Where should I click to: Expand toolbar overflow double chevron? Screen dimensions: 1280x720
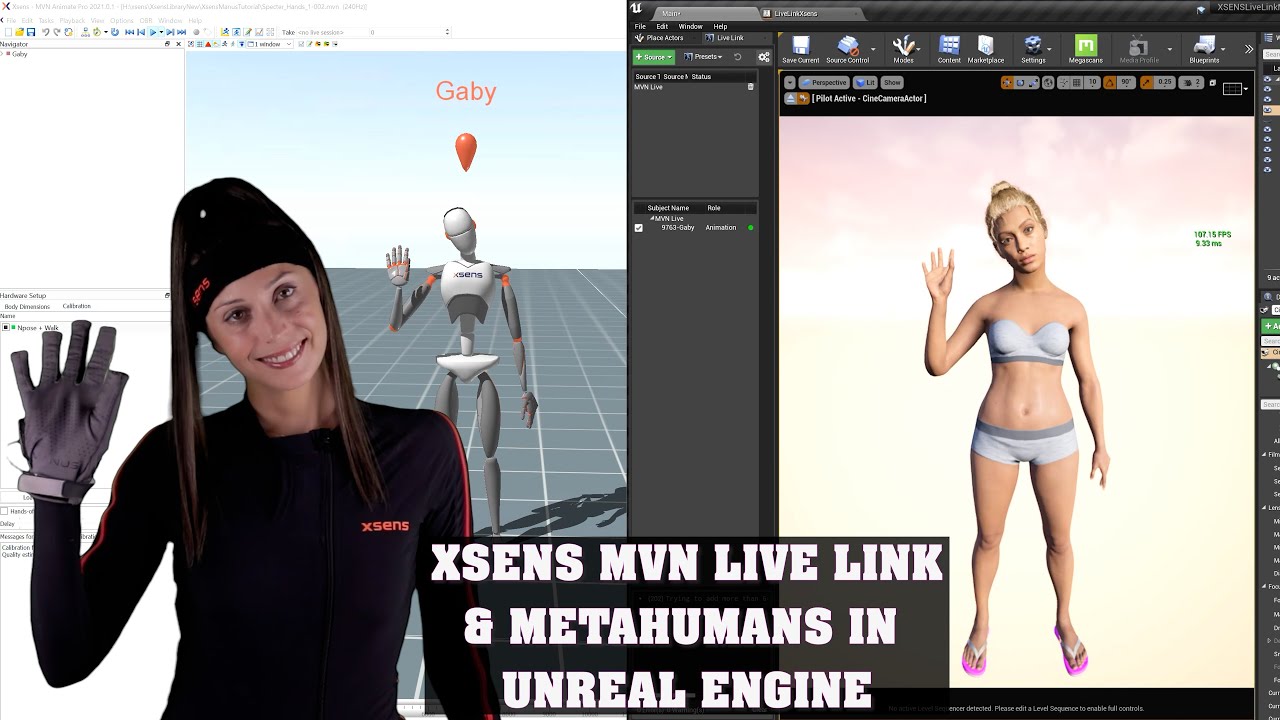point(1249,49)
